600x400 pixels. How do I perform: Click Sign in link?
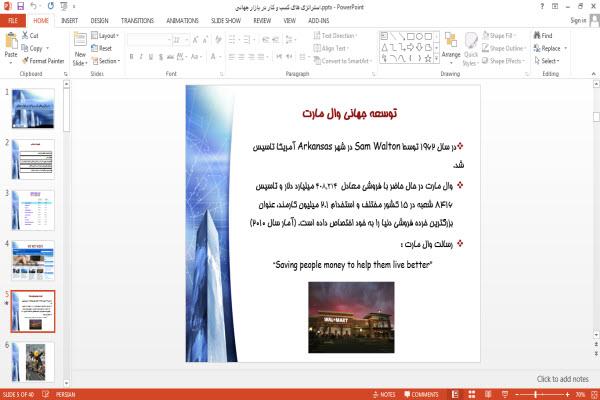coord(578,20)
